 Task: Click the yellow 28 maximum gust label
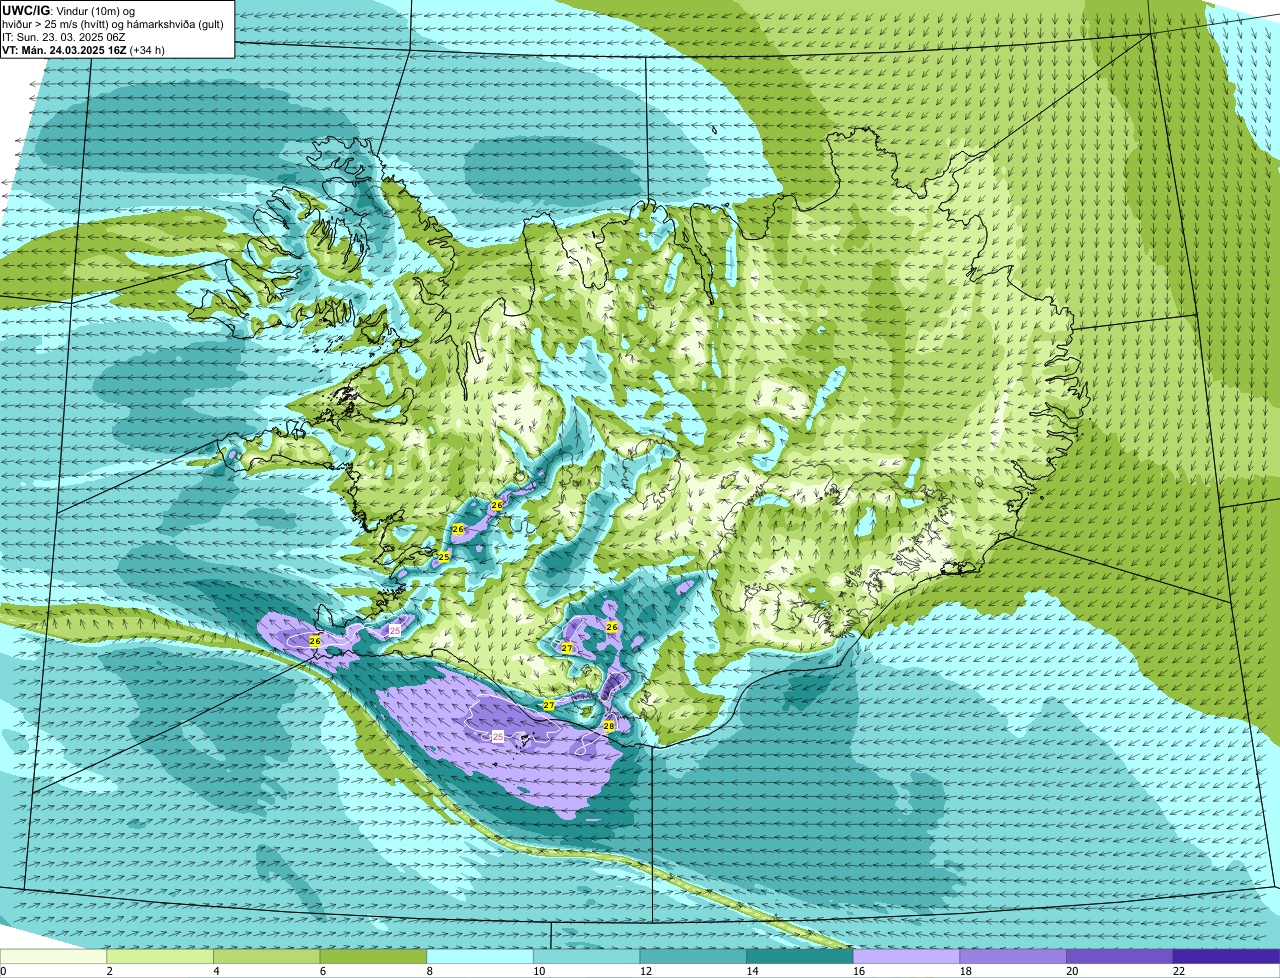609,726
